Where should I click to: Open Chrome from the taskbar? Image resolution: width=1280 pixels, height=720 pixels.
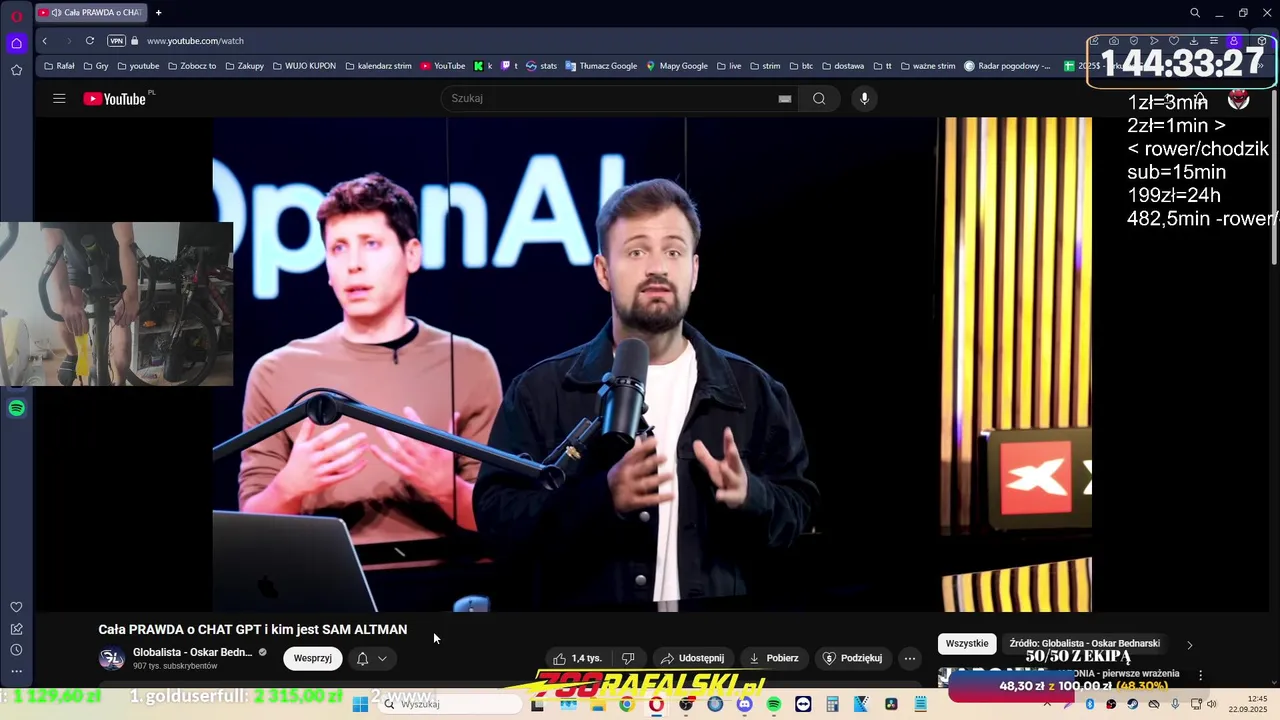click(626, 704)
